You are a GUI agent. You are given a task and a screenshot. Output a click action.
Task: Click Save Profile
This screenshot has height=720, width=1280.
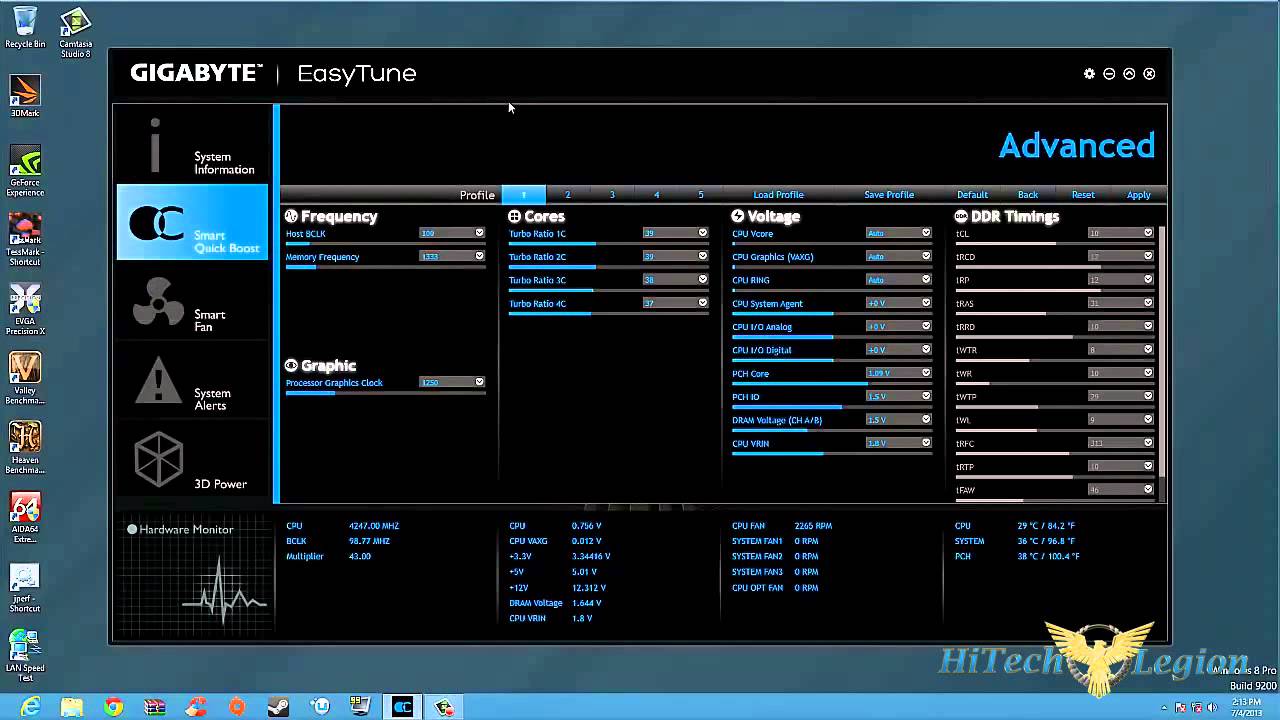(x=889, y=195)
